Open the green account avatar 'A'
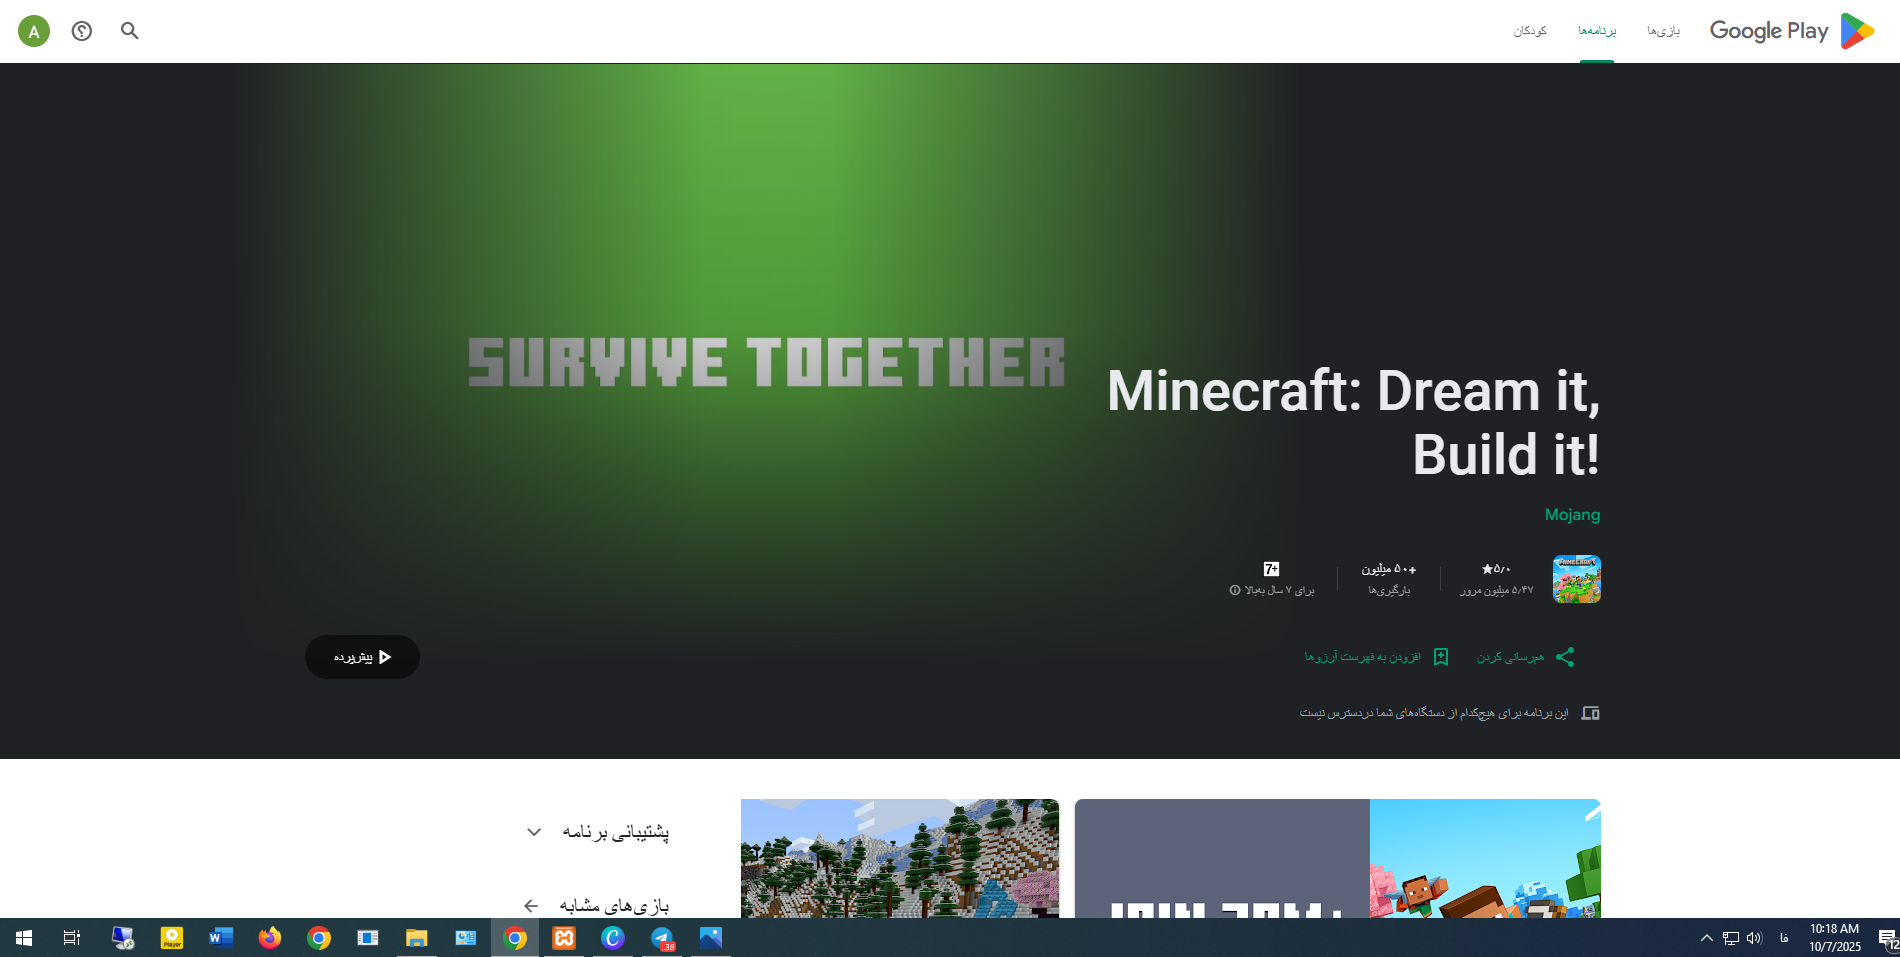The width and height of the screenshot is (1900, 957). point(34,31)
